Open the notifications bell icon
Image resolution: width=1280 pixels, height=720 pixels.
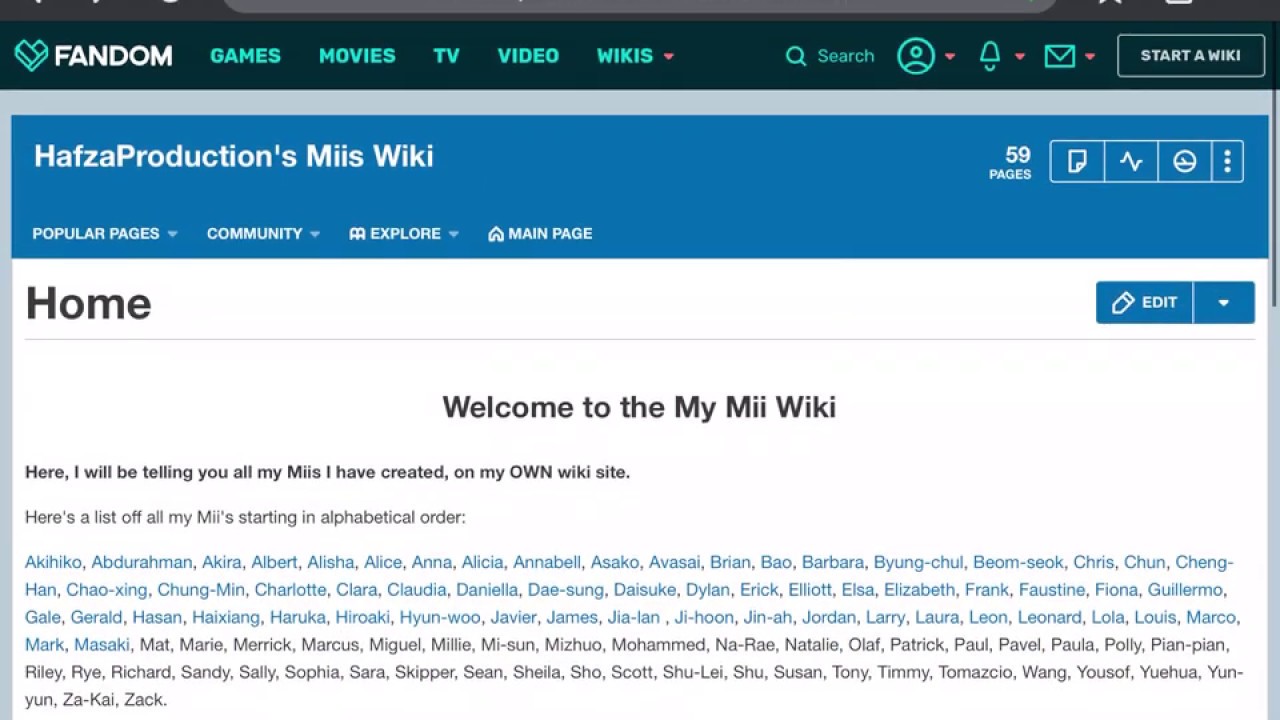pos(990,56)
